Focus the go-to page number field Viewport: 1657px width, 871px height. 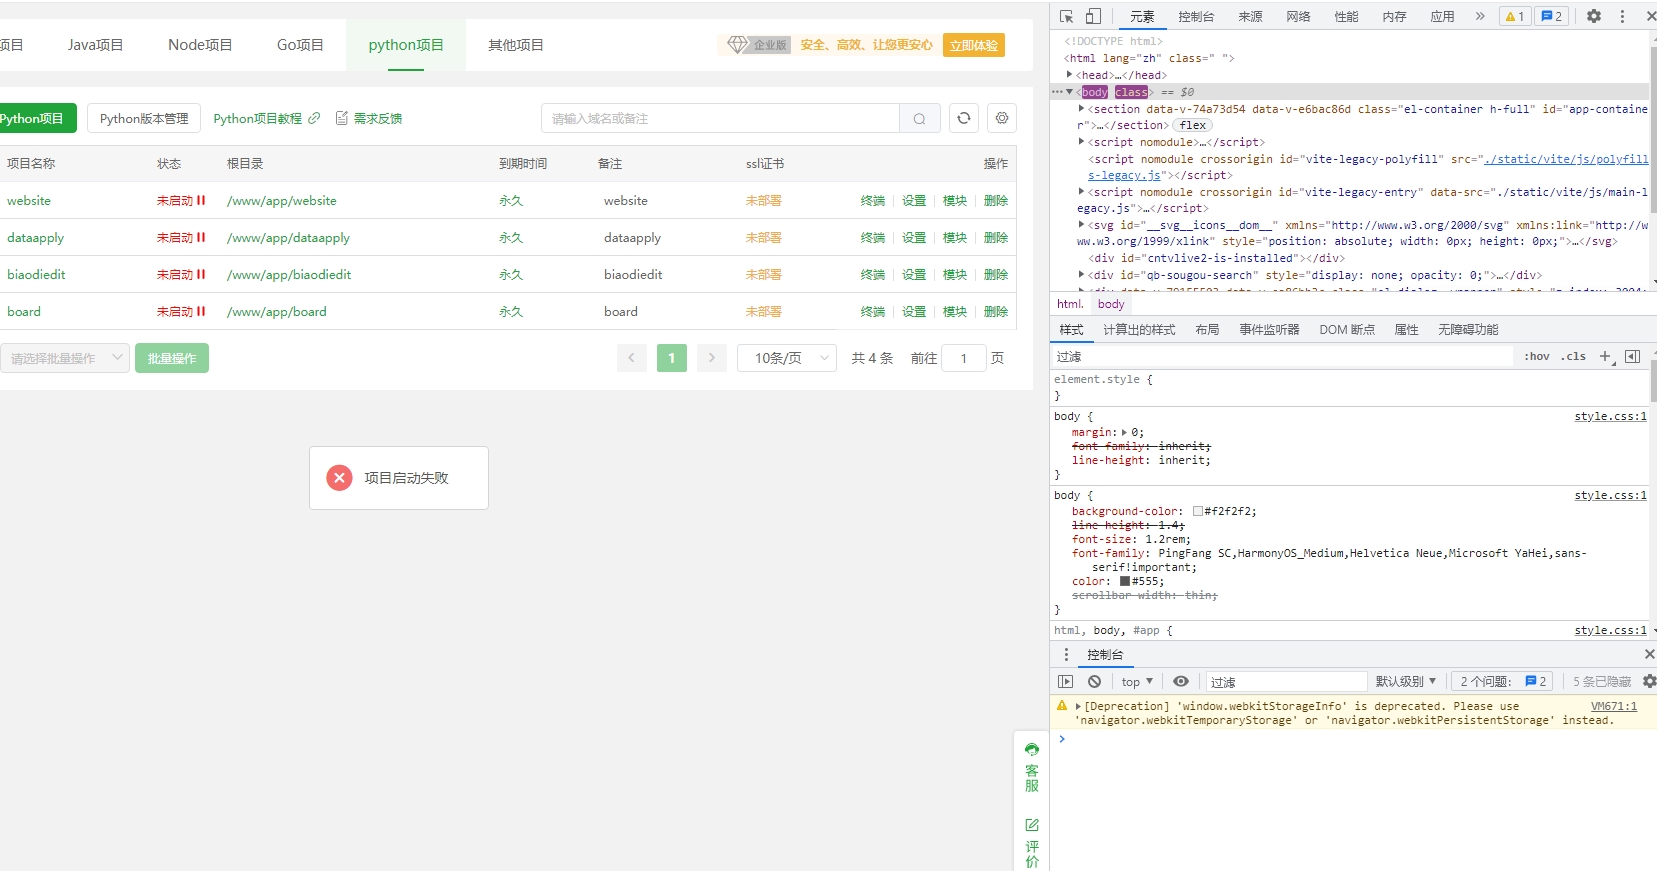[x=964, y=358]
